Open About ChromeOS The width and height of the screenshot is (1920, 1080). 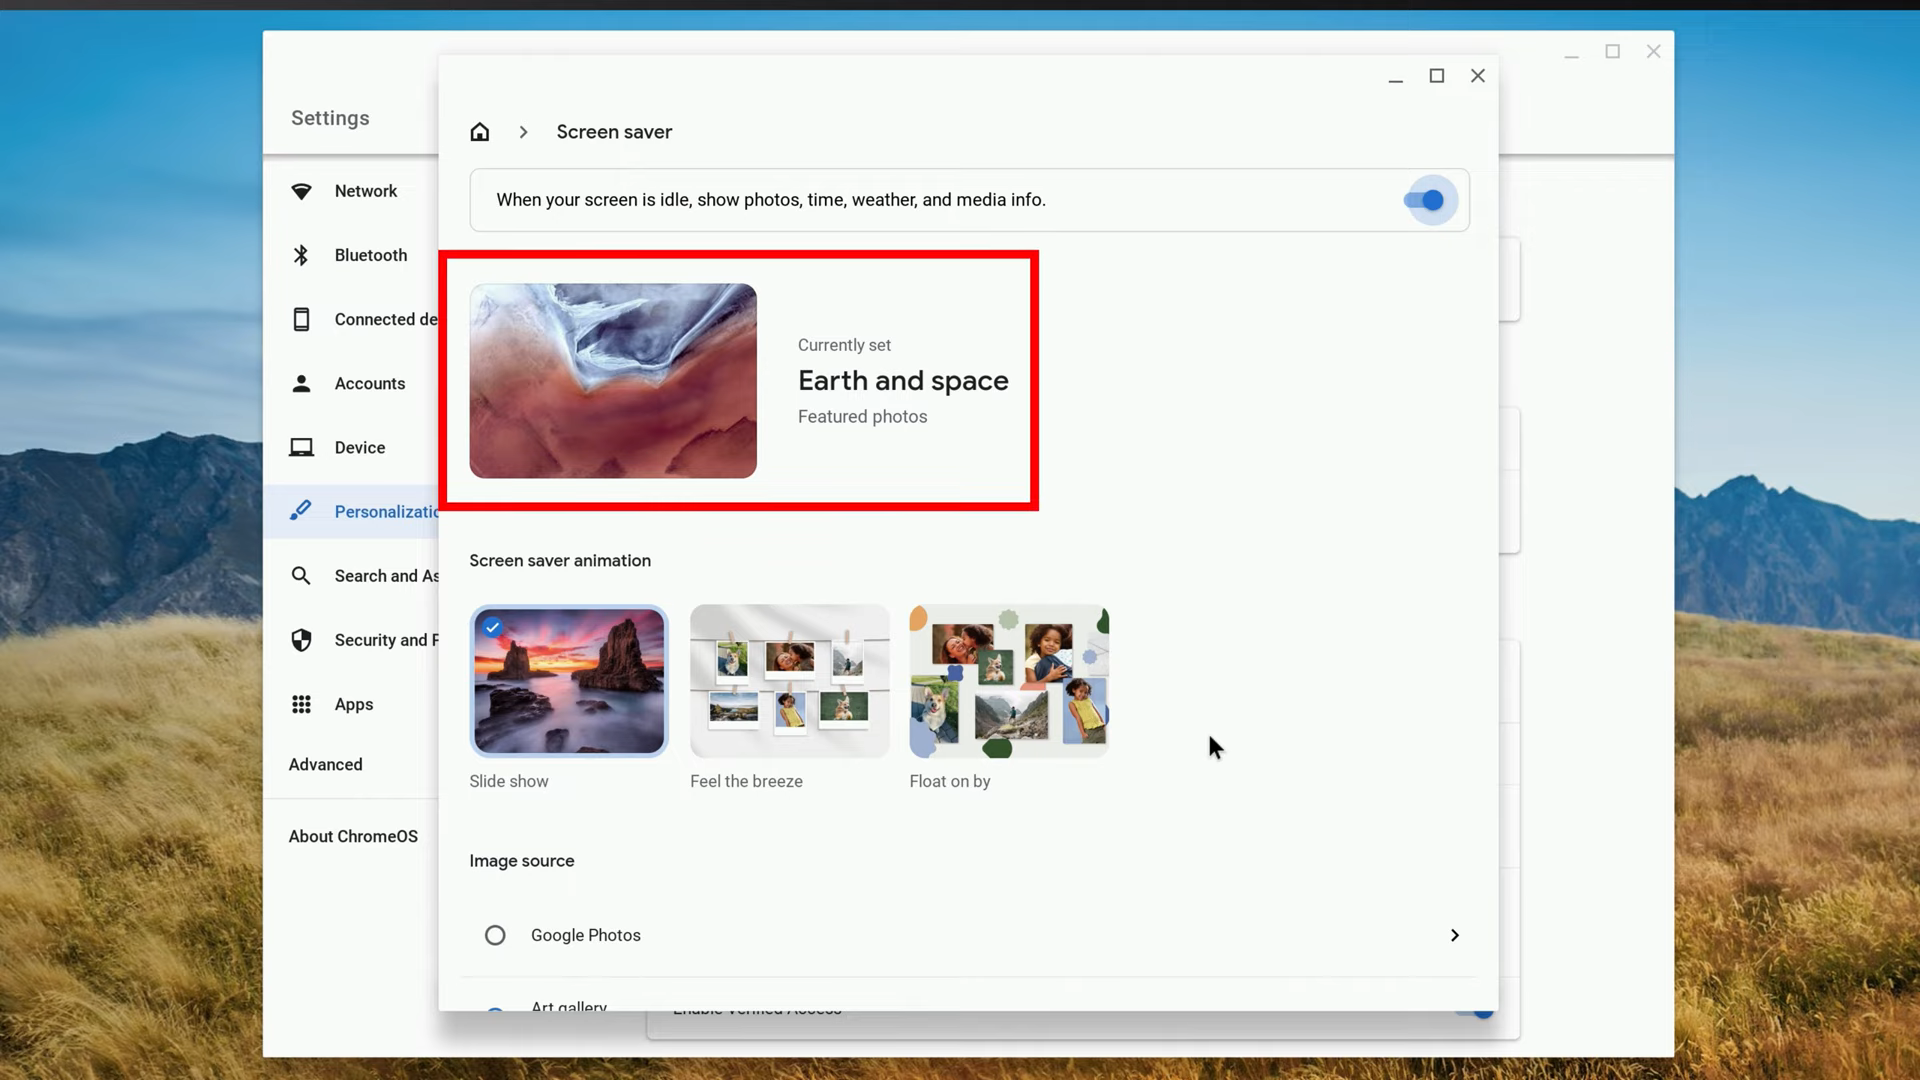click(352, 835)
